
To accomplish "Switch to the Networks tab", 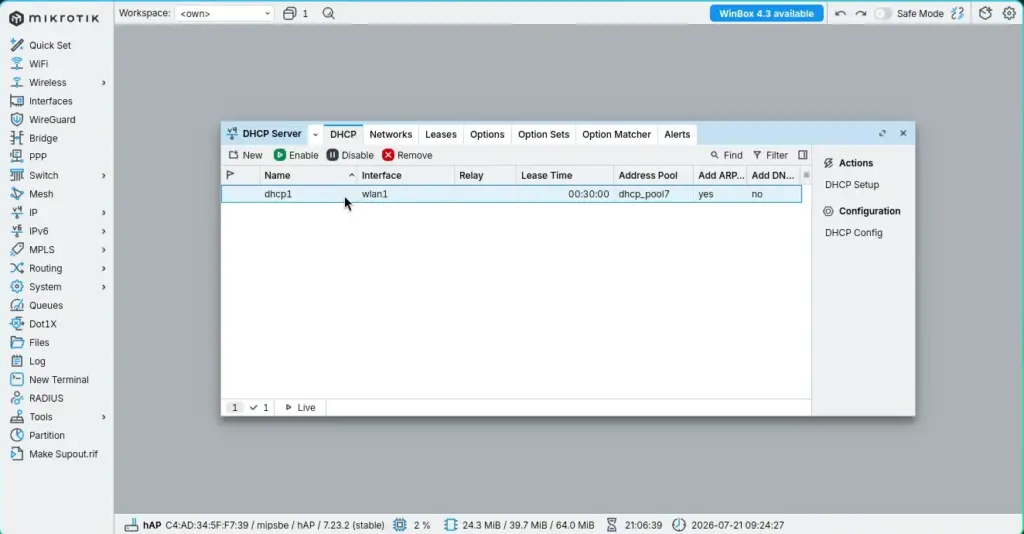I will coord(391,134).
